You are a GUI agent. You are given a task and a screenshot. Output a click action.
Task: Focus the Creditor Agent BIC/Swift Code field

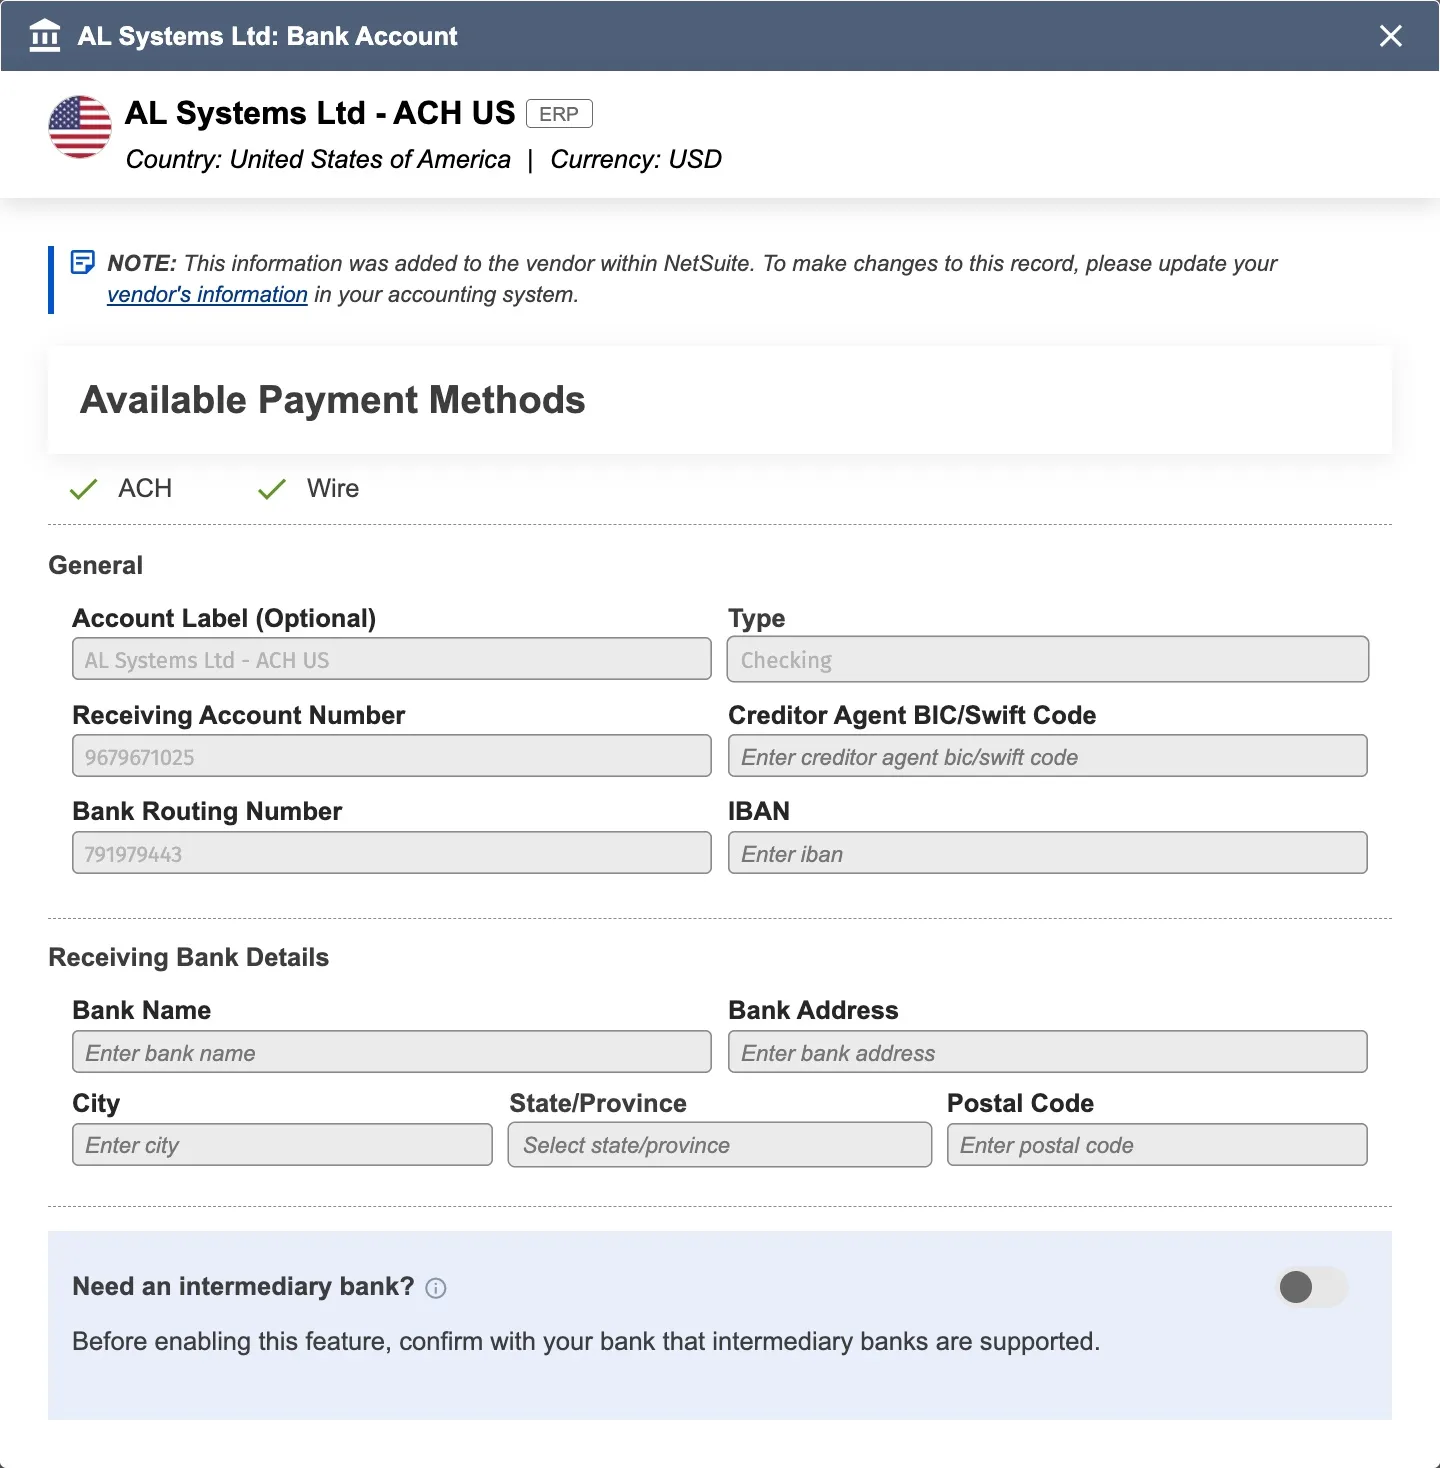click(1048, 756)
